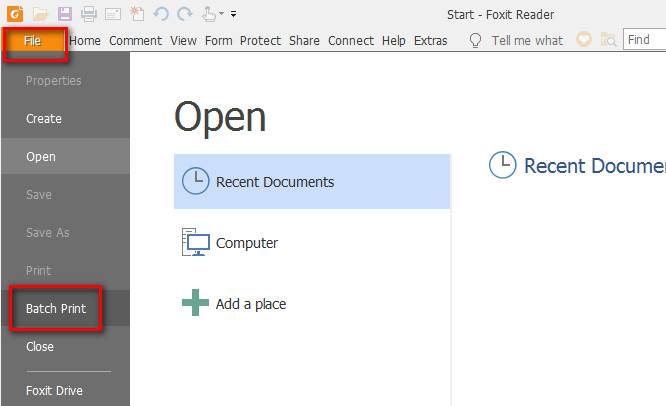Click the orange heart favorite icon

(584, 39)
